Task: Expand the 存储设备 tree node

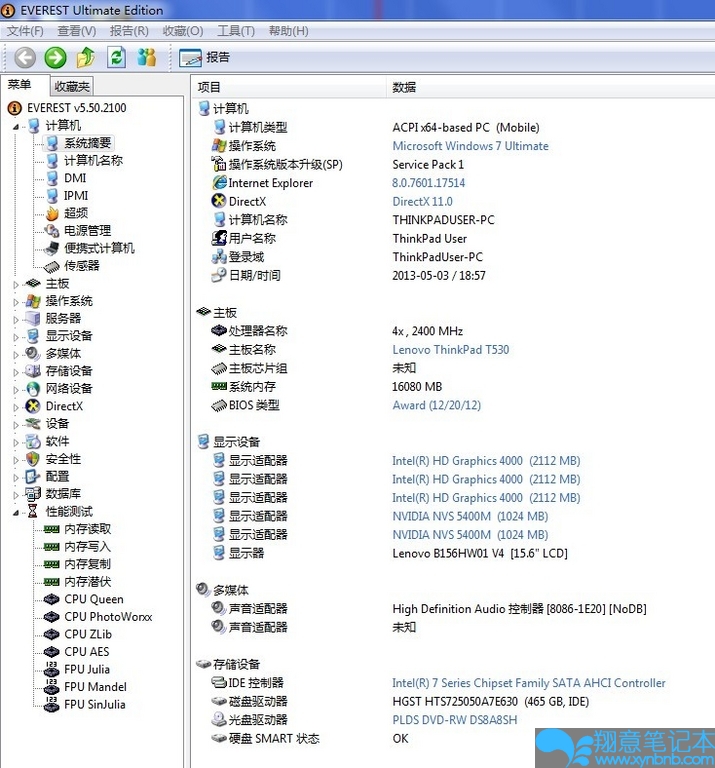Action: pyautogui.click(x=16, y=372)
